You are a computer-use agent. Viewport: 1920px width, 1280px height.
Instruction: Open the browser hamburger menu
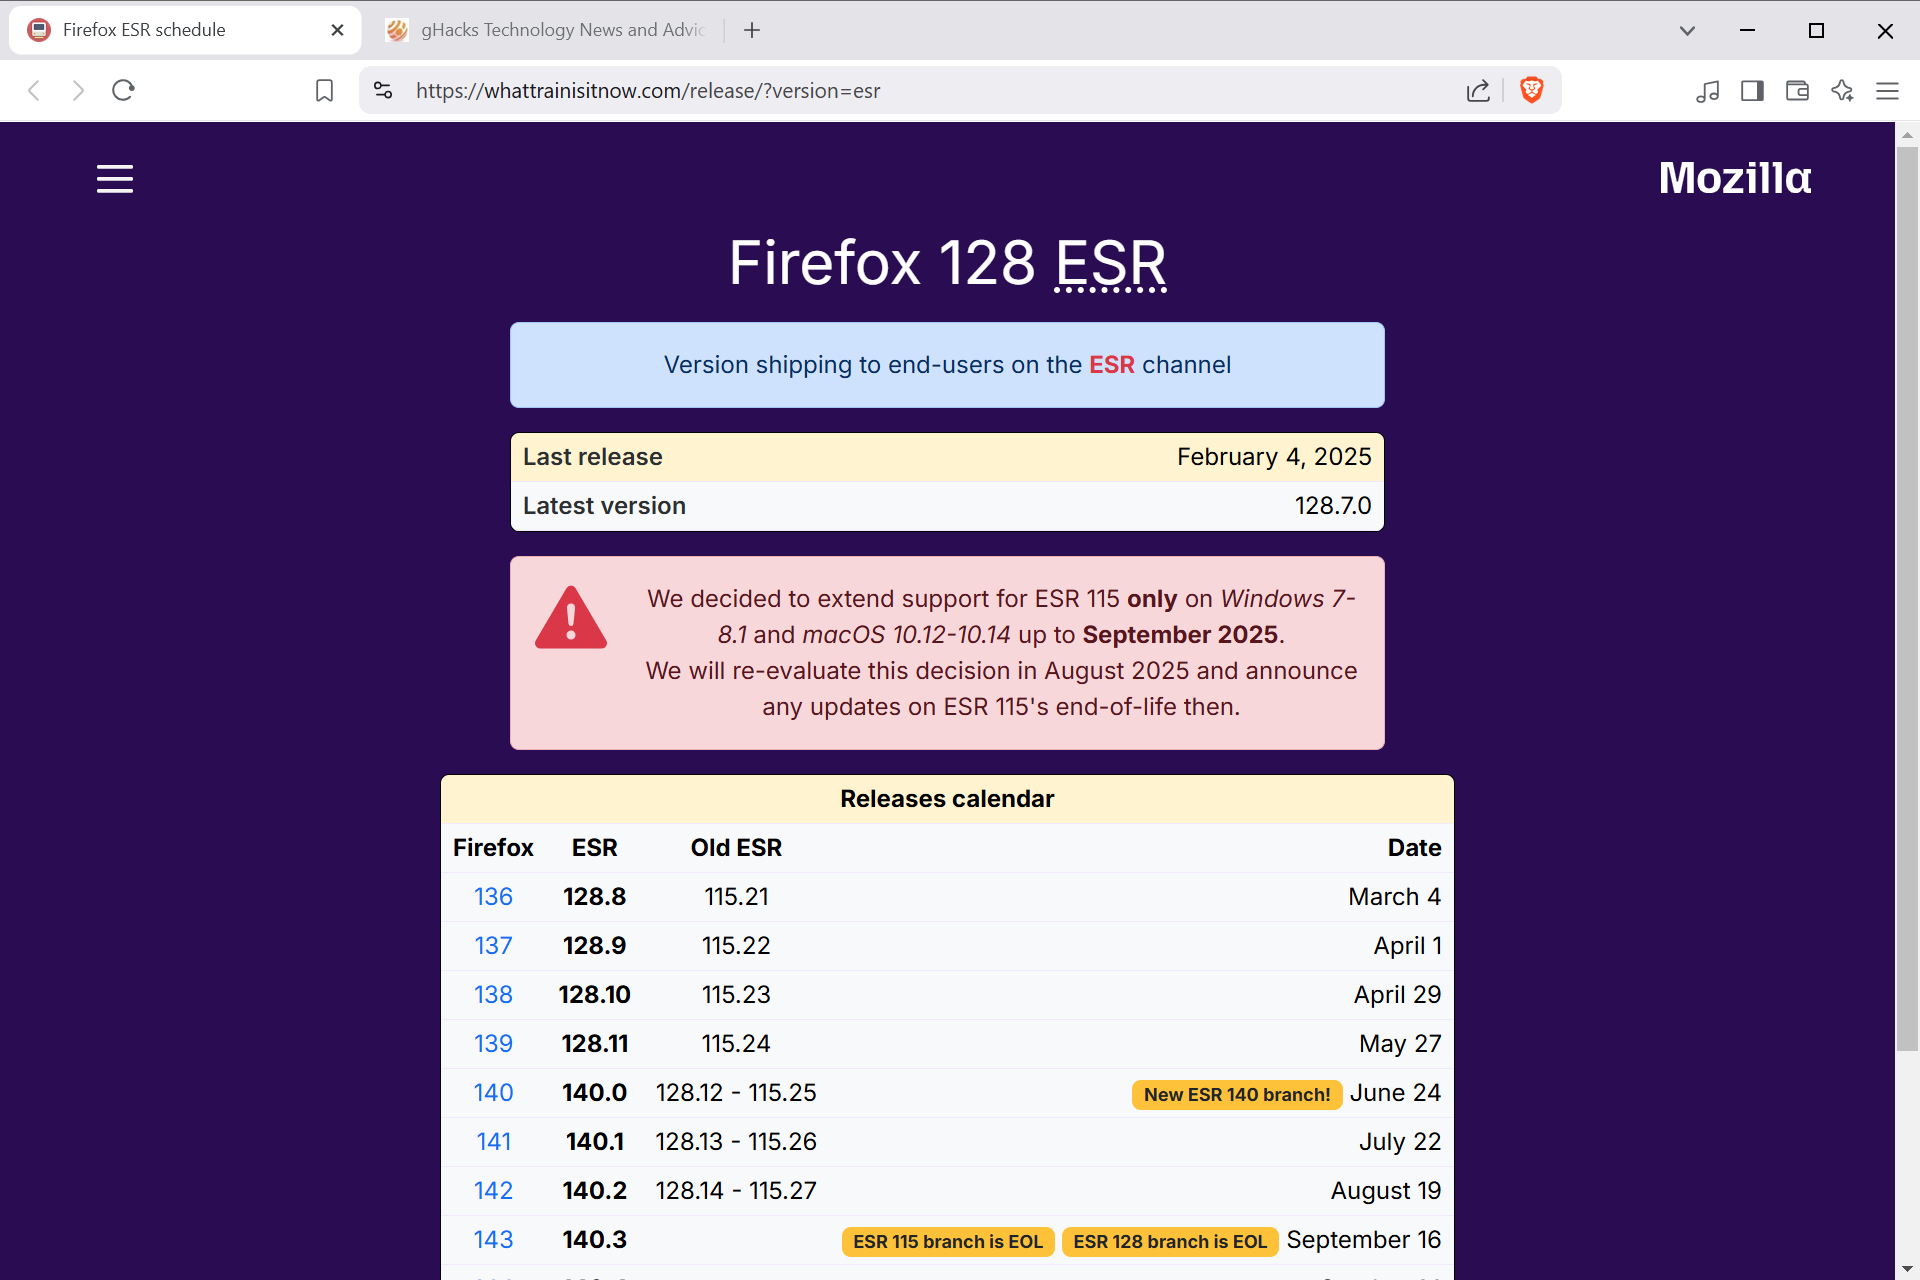pyautogui.click(x=1887, y=90)
